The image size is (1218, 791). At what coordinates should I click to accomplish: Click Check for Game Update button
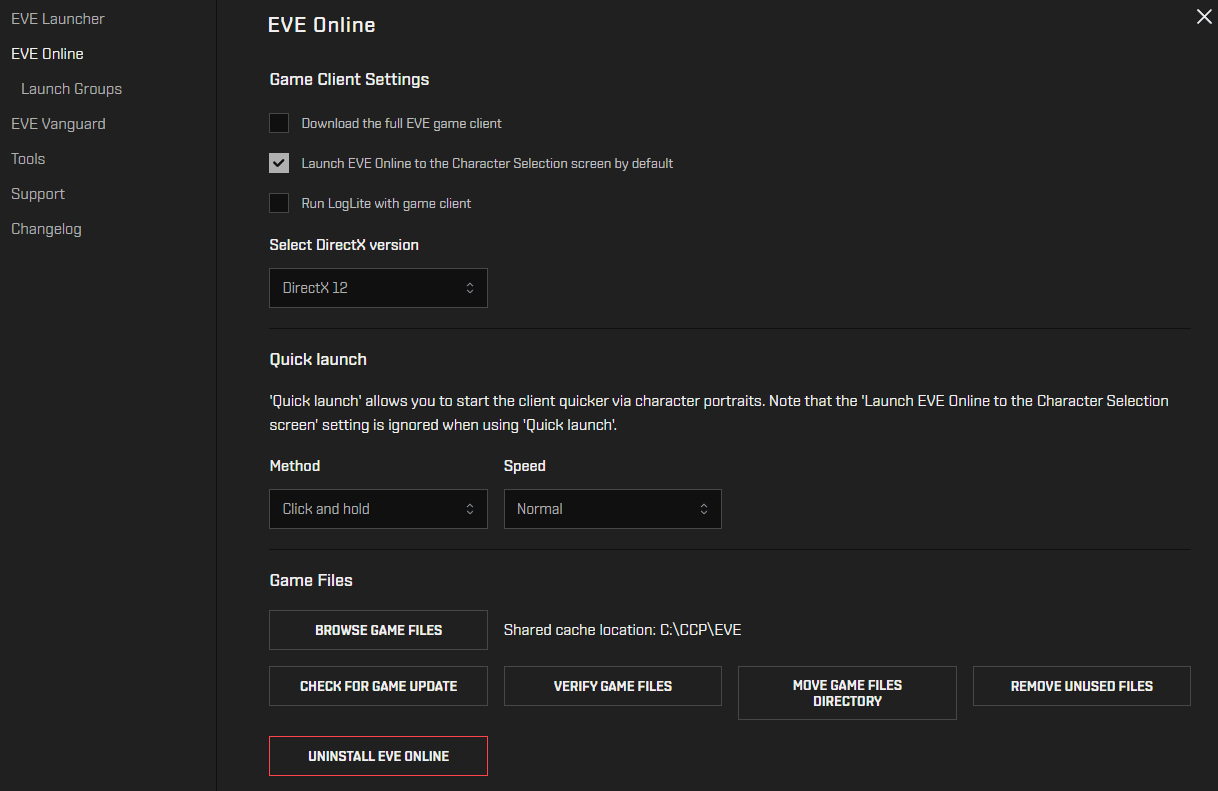pos(378,686)
